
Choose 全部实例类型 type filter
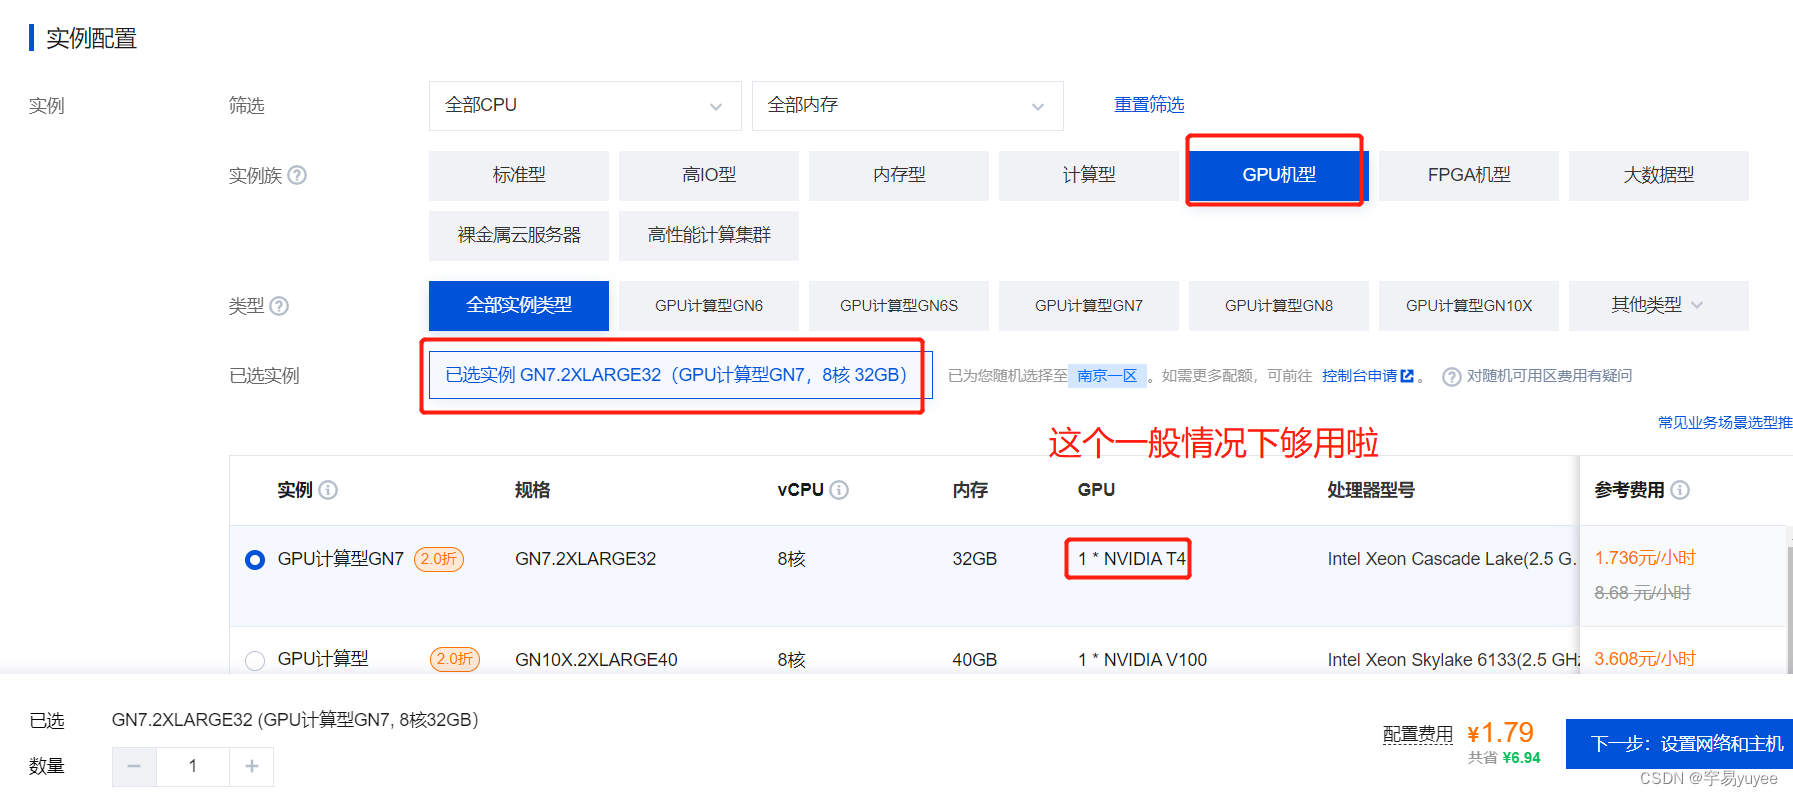[x=519, y=306]
